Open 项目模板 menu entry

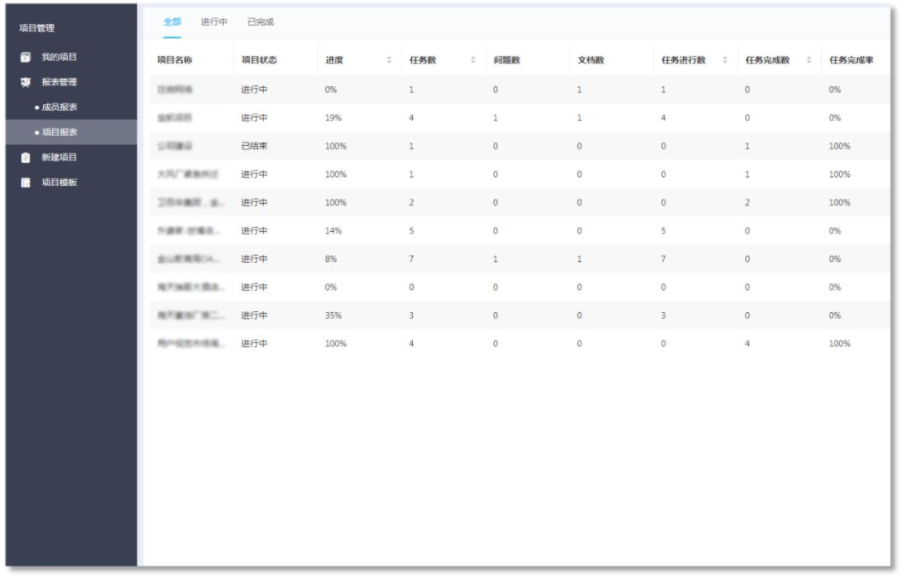click(59, 182)
